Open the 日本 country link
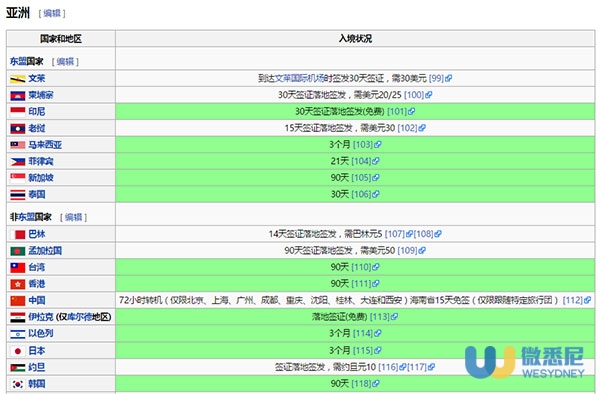Viewport: 600px width, 394px height. tap(37, 350)
